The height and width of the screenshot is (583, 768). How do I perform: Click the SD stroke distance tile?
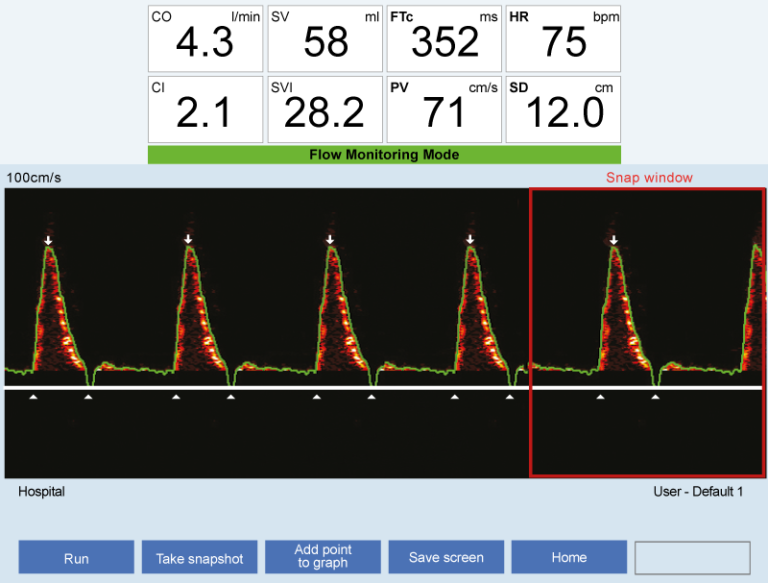point(563,109)
